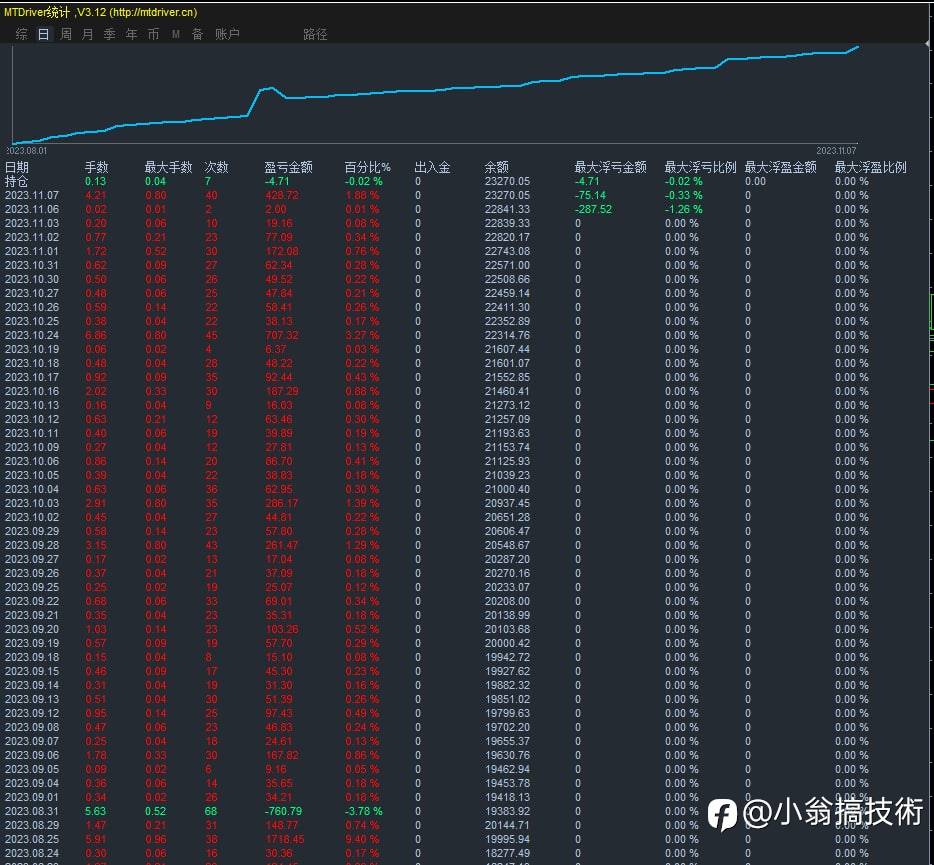
Task: Click the 日期 column header
Action: 17,168
